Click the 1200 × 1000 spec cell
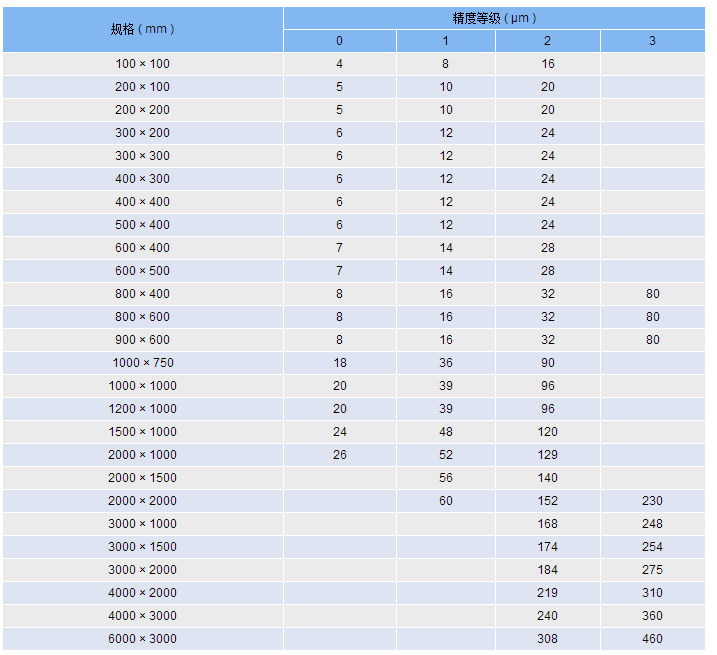This screenshot has height=655, width=717. point(143,409)
